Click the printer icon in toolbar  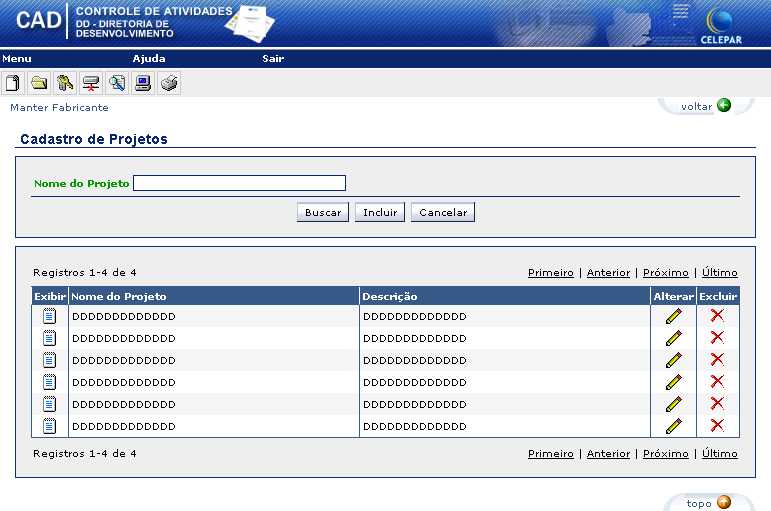[170, 83]
